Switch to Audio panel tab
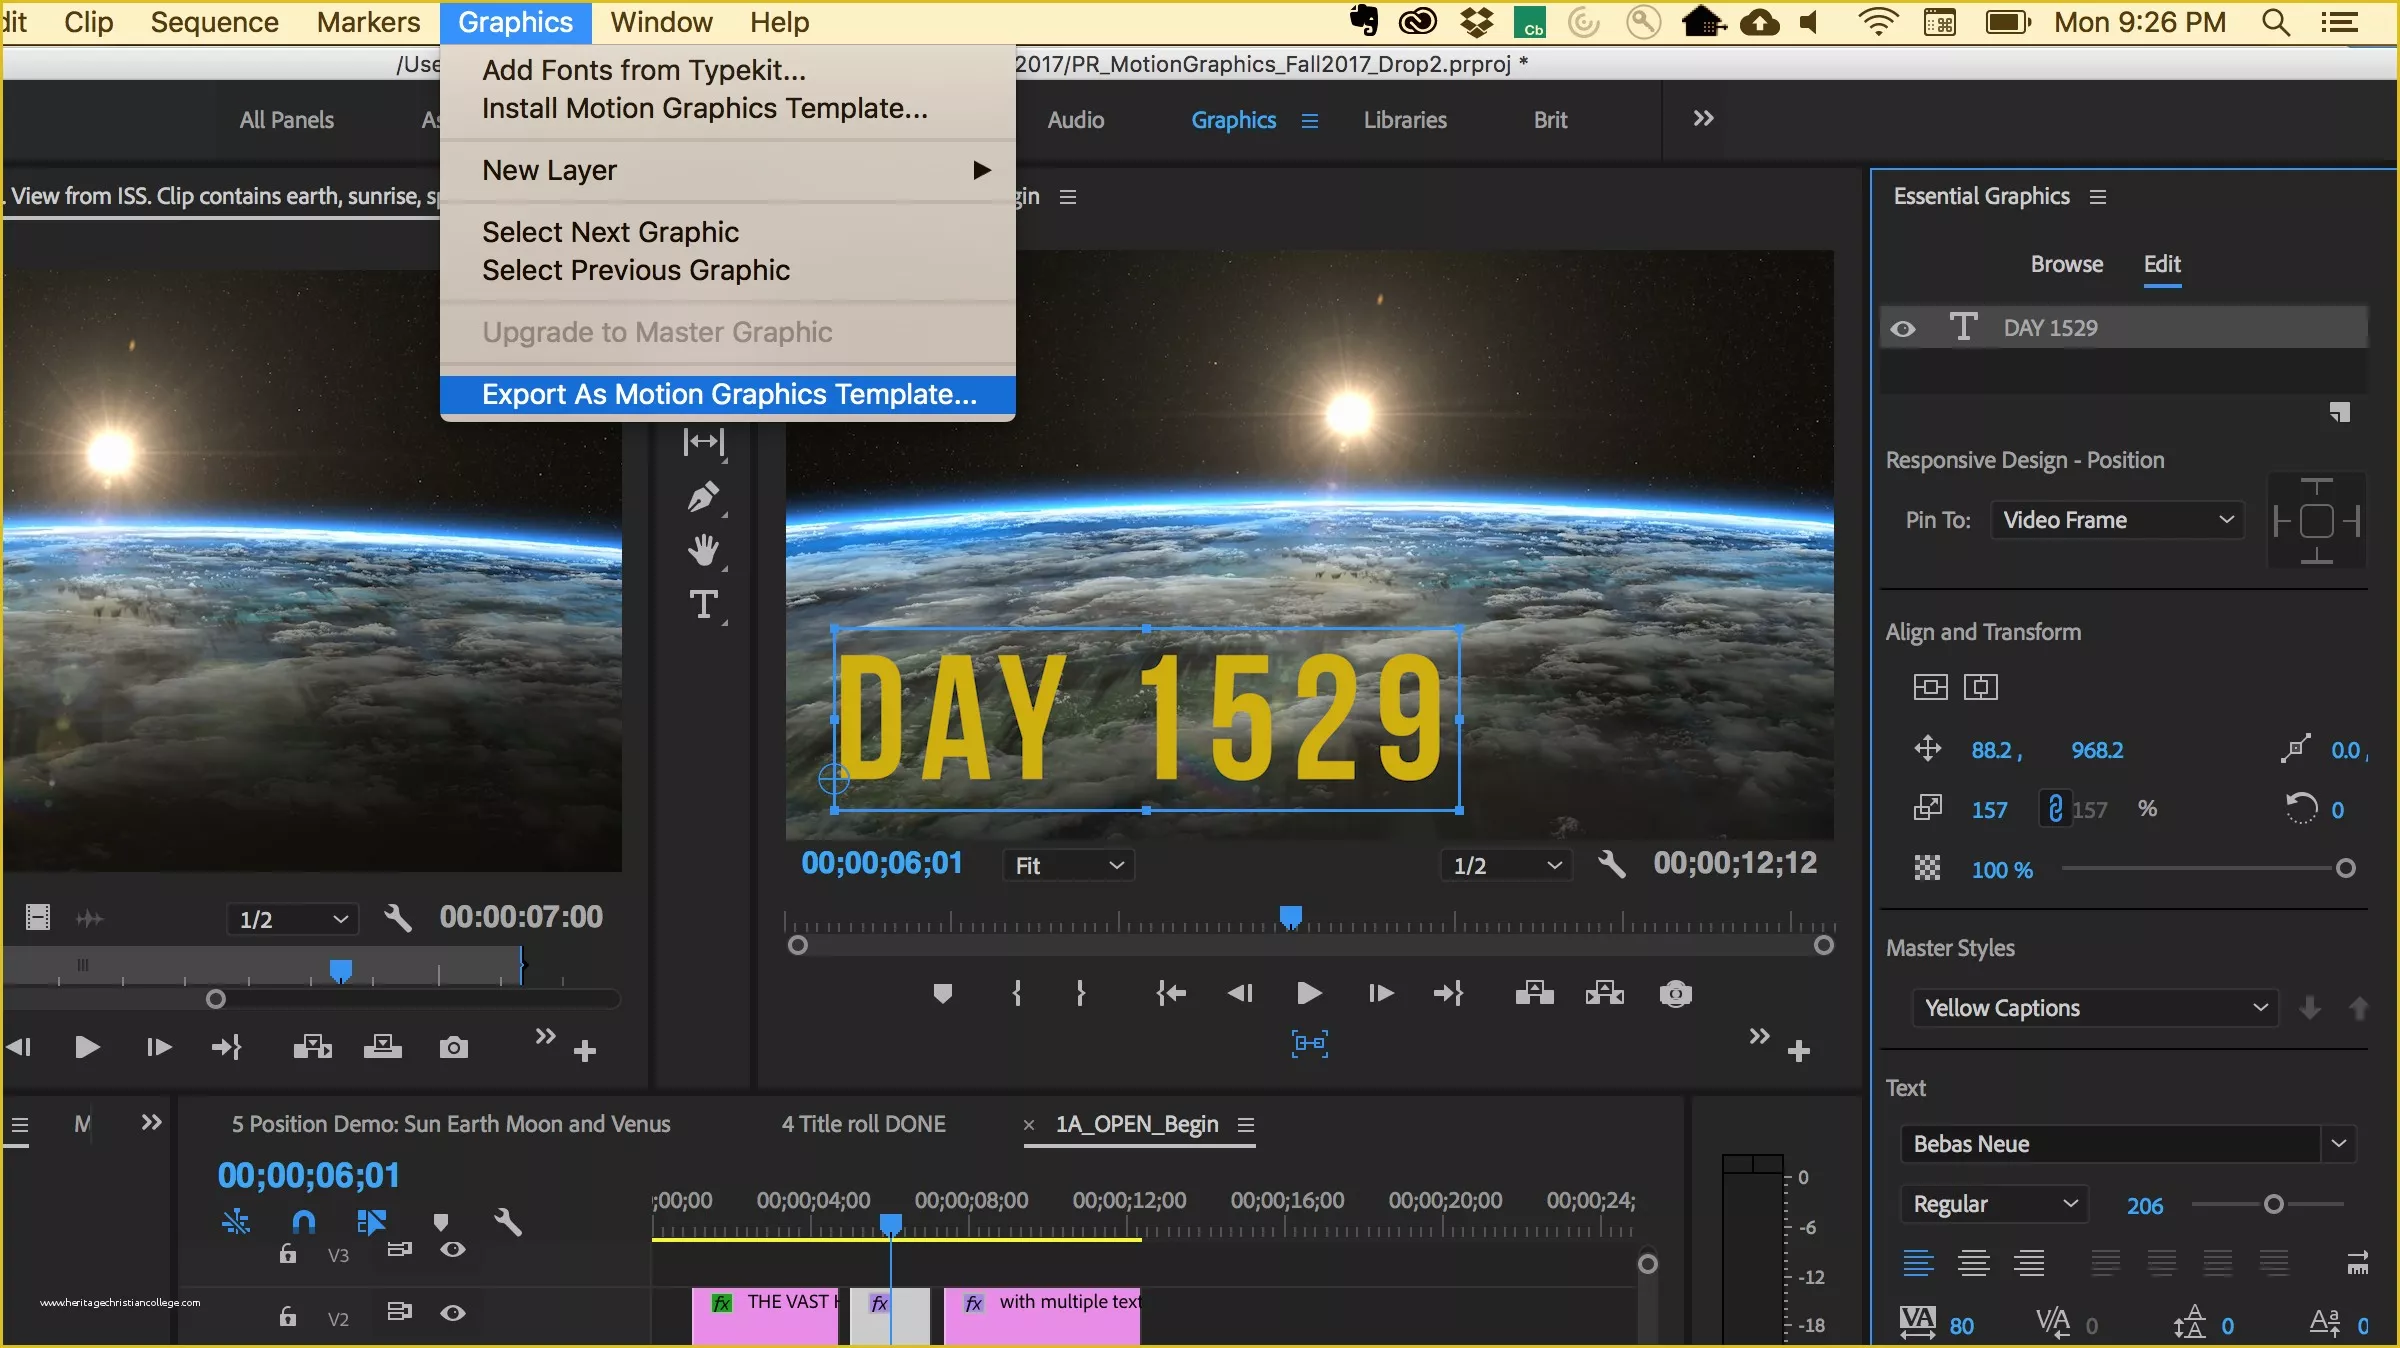2400x1348 pixels. point(1076,119)
